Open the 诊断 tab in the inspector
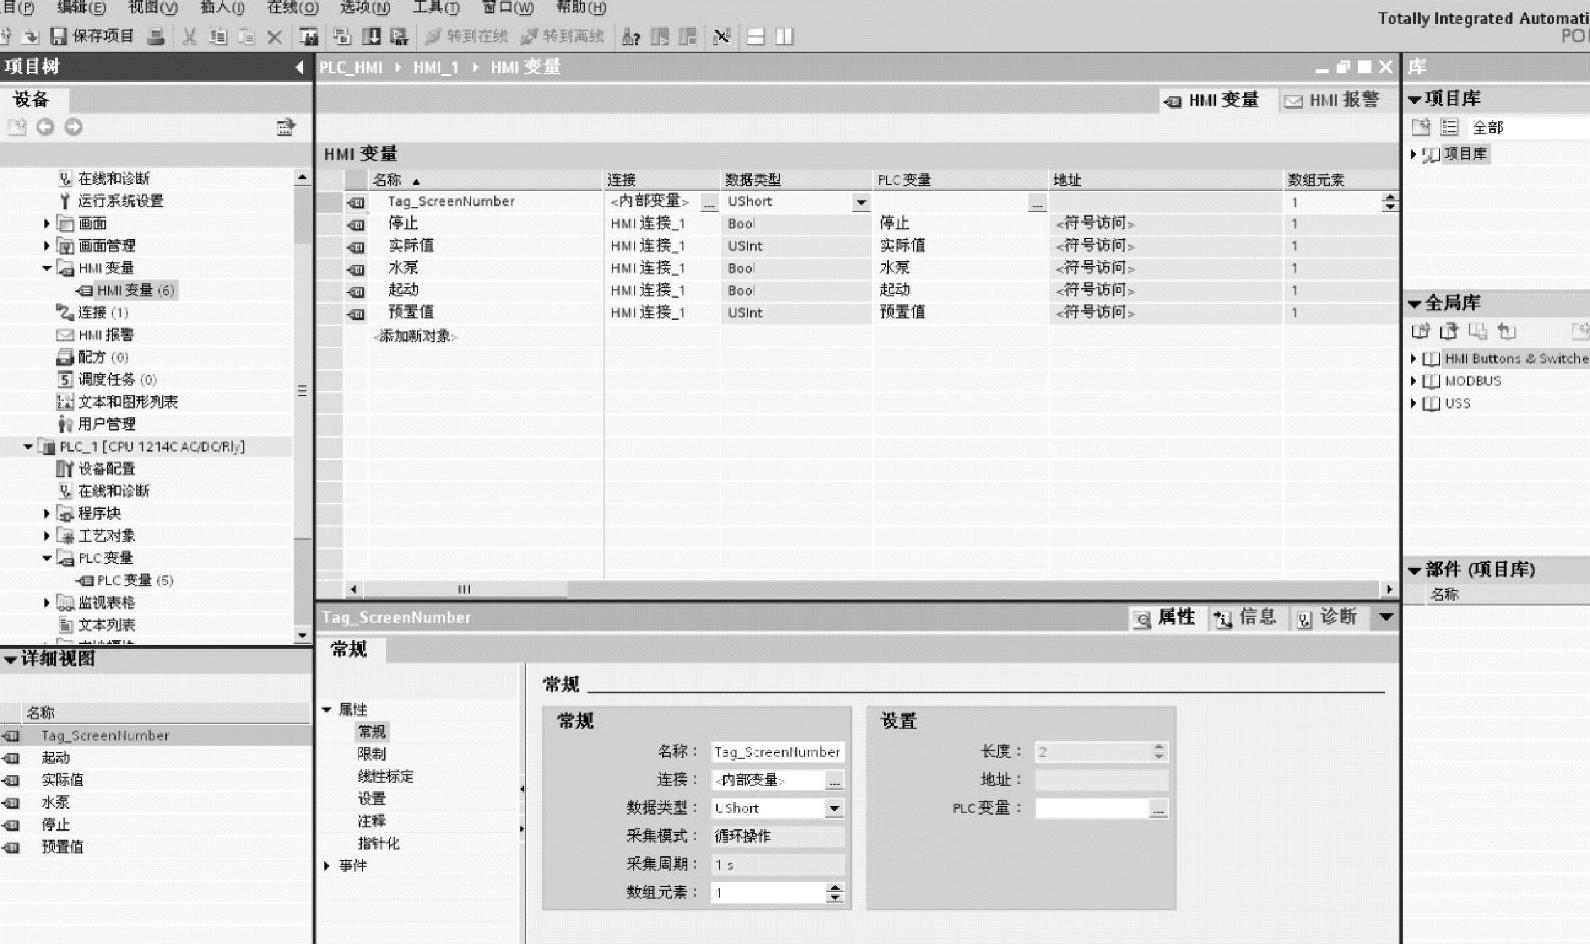Image resolution: width=1590 pixels, height=944 pixels. pyautogui.click(x=1327, y=618)
